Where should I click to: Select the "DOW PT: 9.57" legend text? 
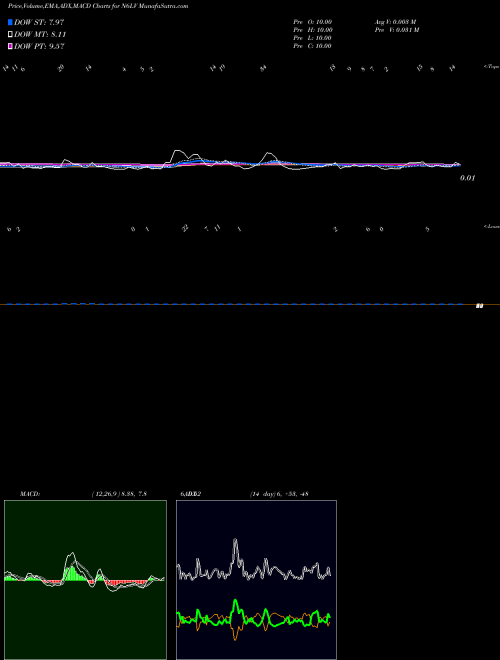tap(39, 46)
